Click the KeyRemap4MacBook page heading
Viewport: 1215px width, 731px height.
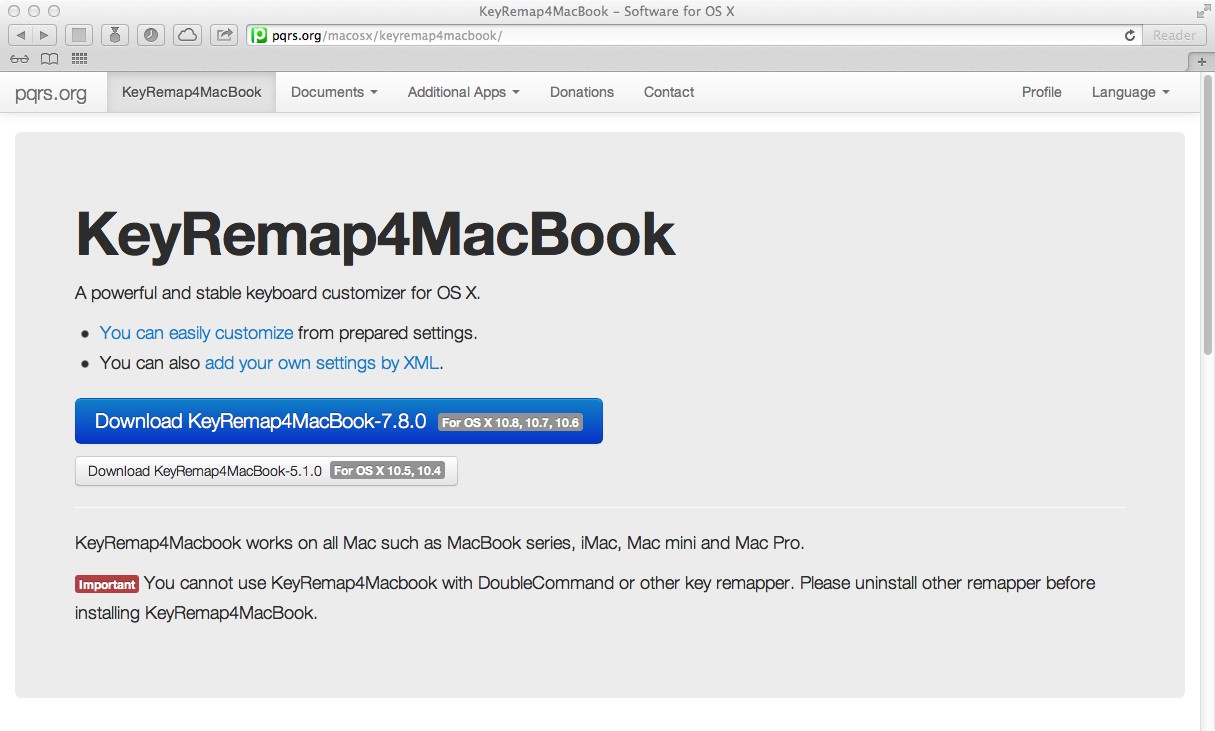click(x=375, y=236)
